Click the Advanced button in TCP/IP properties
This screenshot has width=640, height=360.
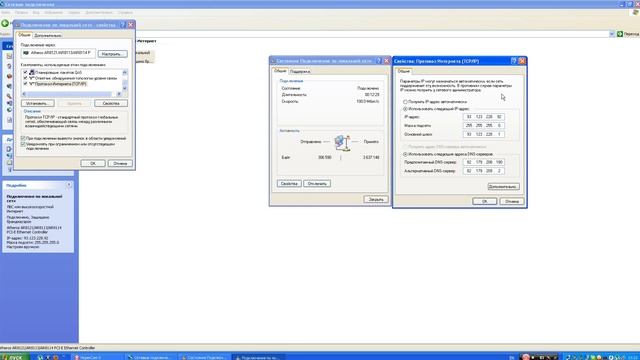point(504,187)
